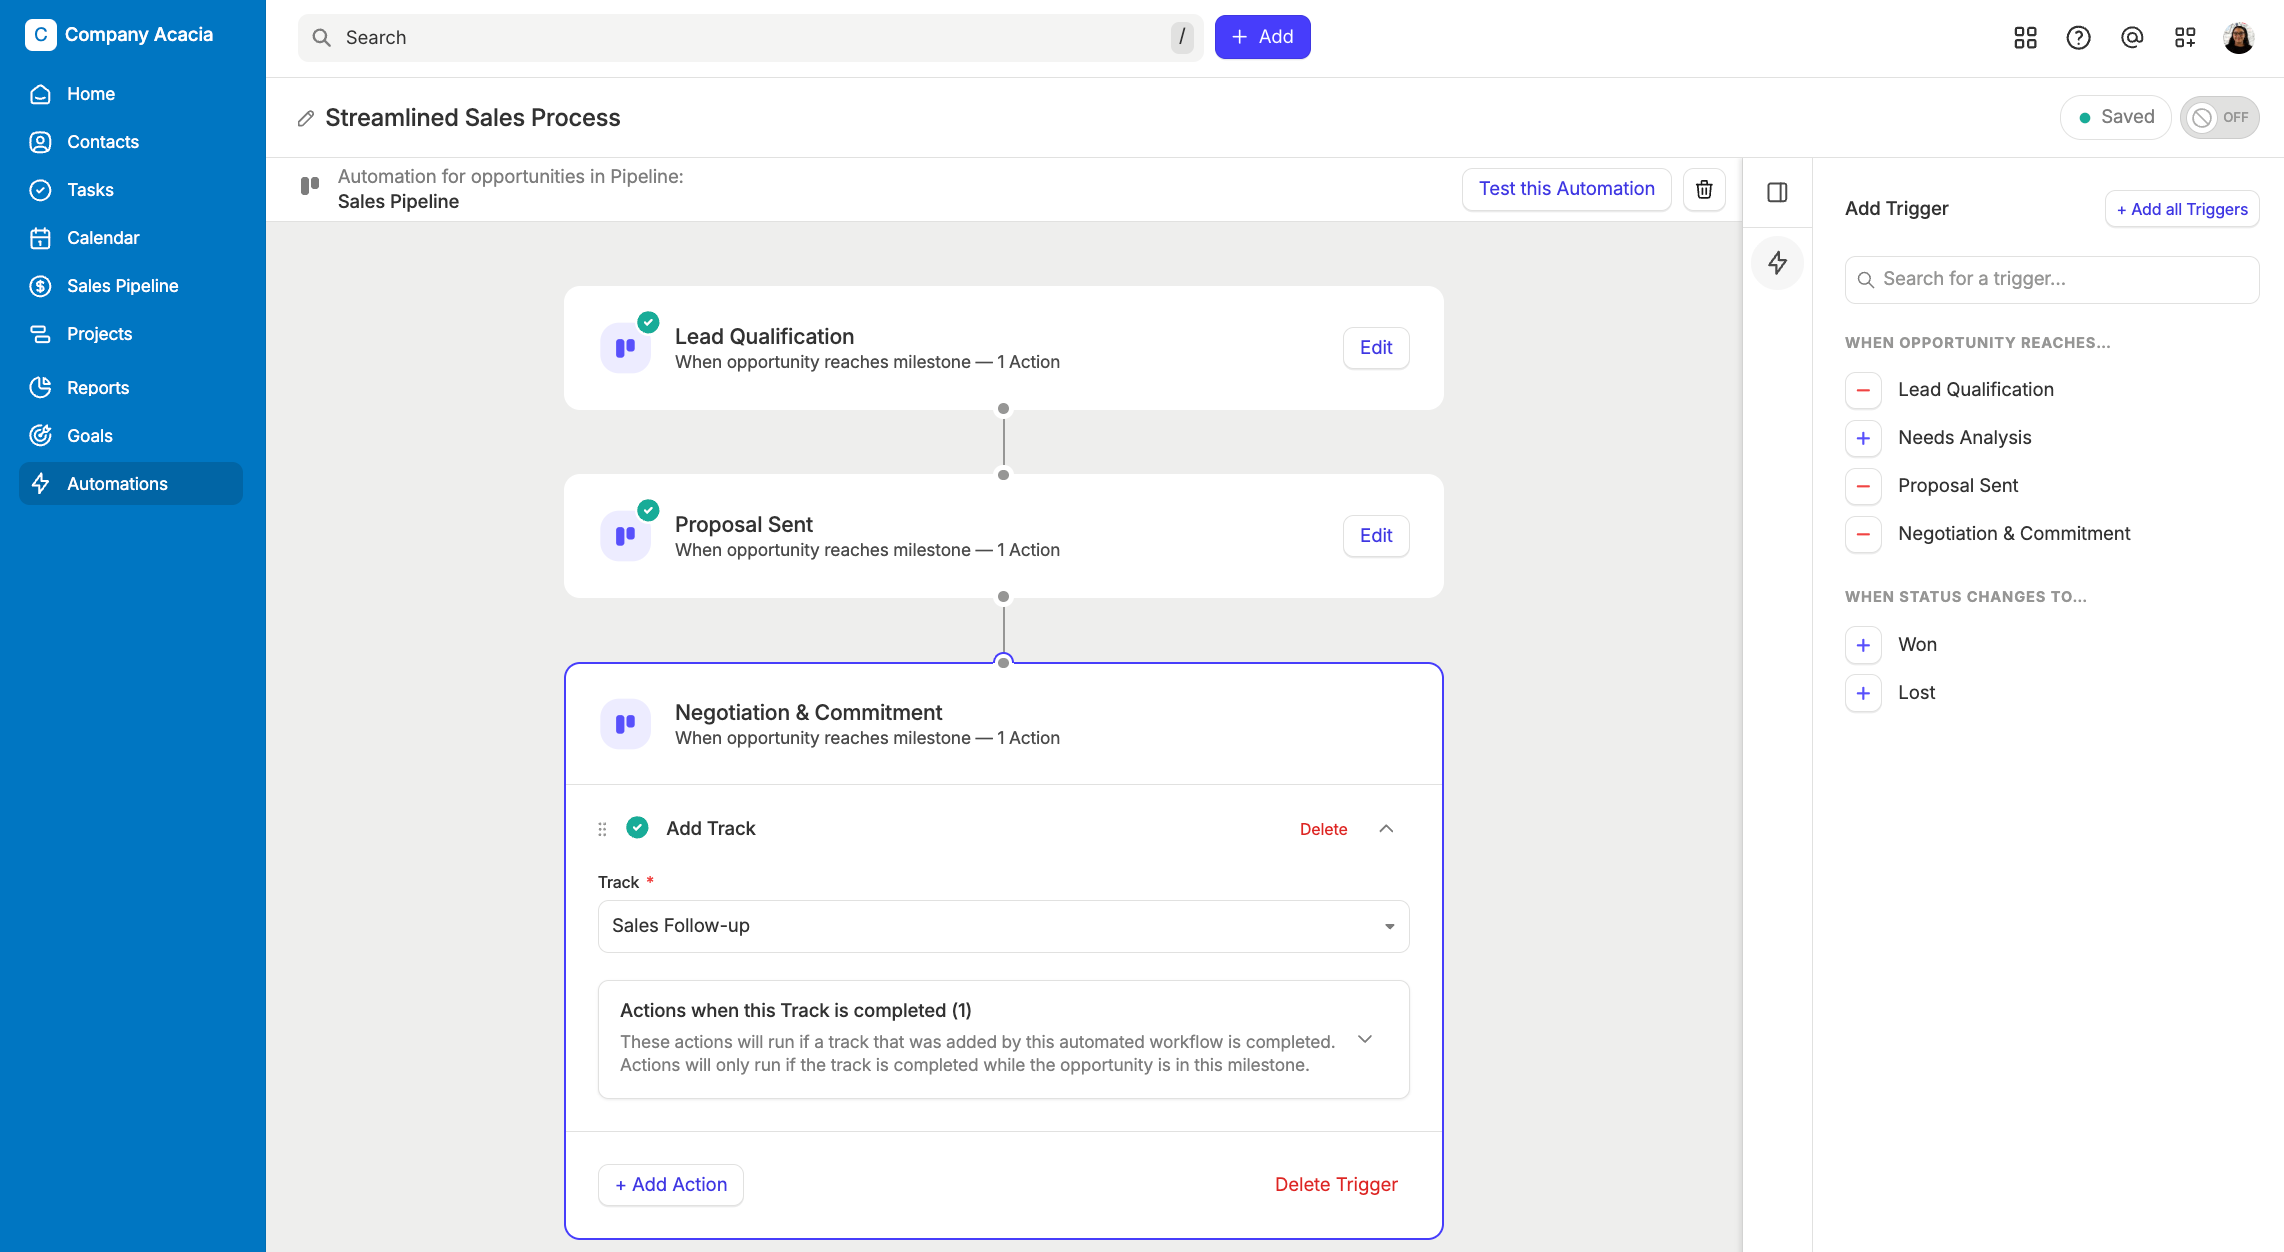2284x1252 pixels.
Task: Delete the Add Track action
Action: coord(1323,829)
